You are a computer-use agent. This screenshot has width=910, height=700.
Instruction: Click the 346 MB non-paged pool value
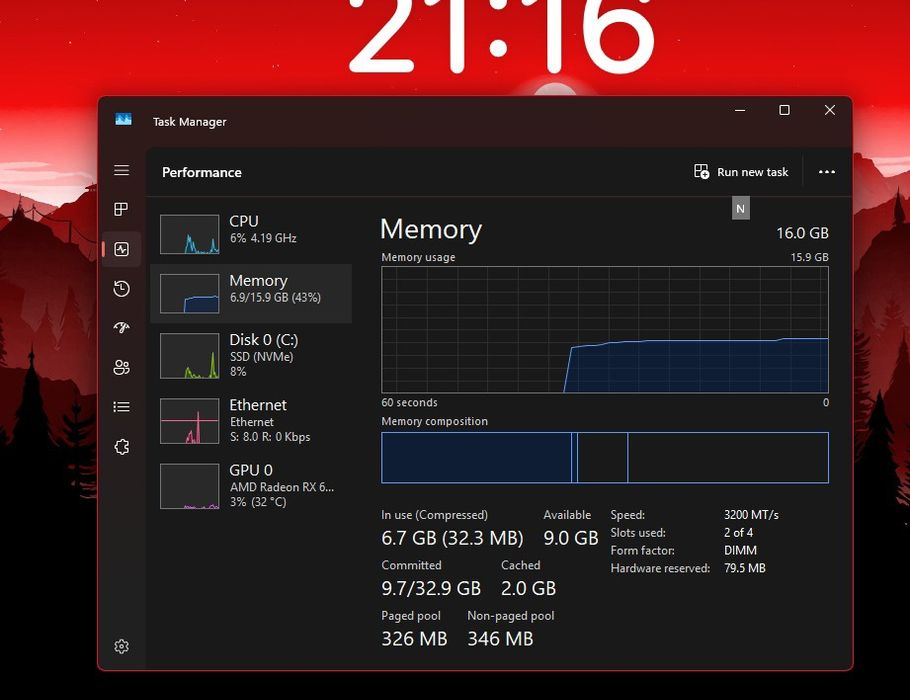(500, 639)
